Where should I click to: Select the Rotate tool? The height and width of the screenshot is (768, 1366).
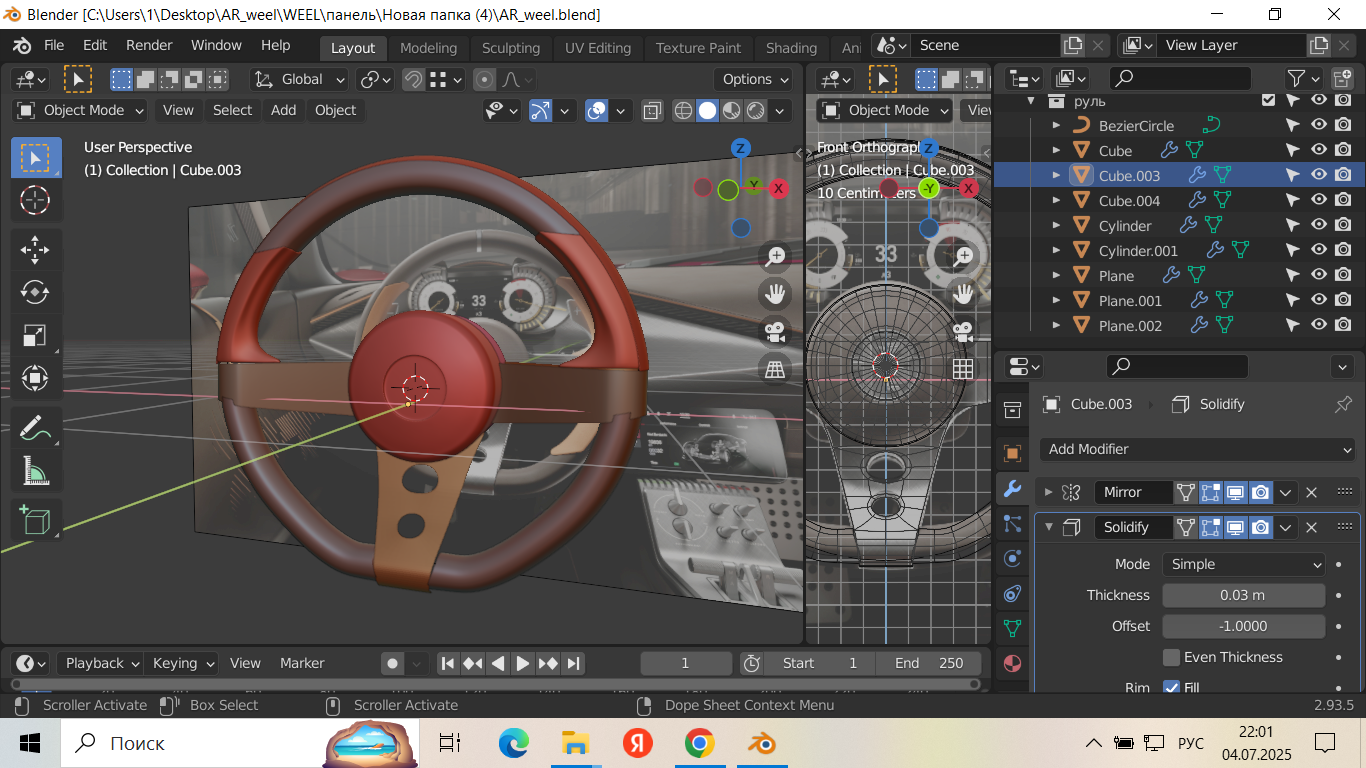[x=35, y=292]
